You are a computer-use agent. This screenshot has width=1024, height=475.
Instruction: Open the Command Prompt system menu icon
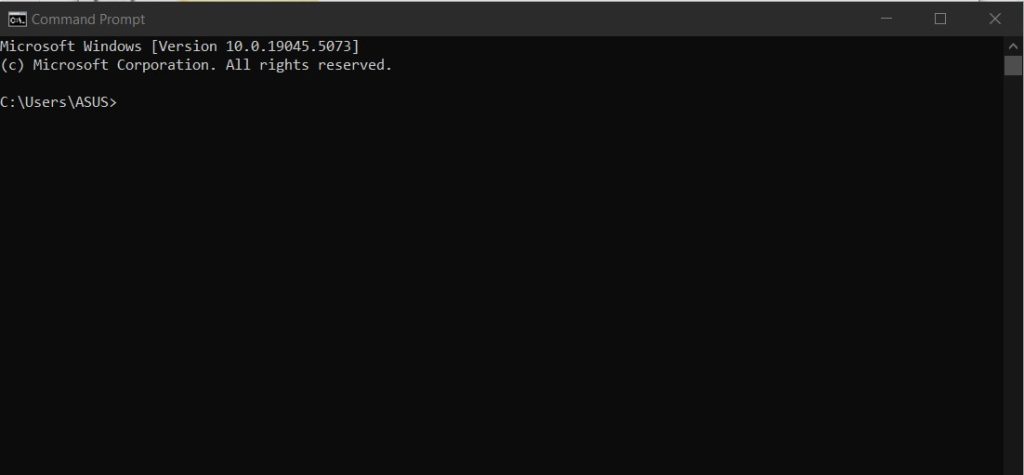pyautogui.click(x=17, y=19)
